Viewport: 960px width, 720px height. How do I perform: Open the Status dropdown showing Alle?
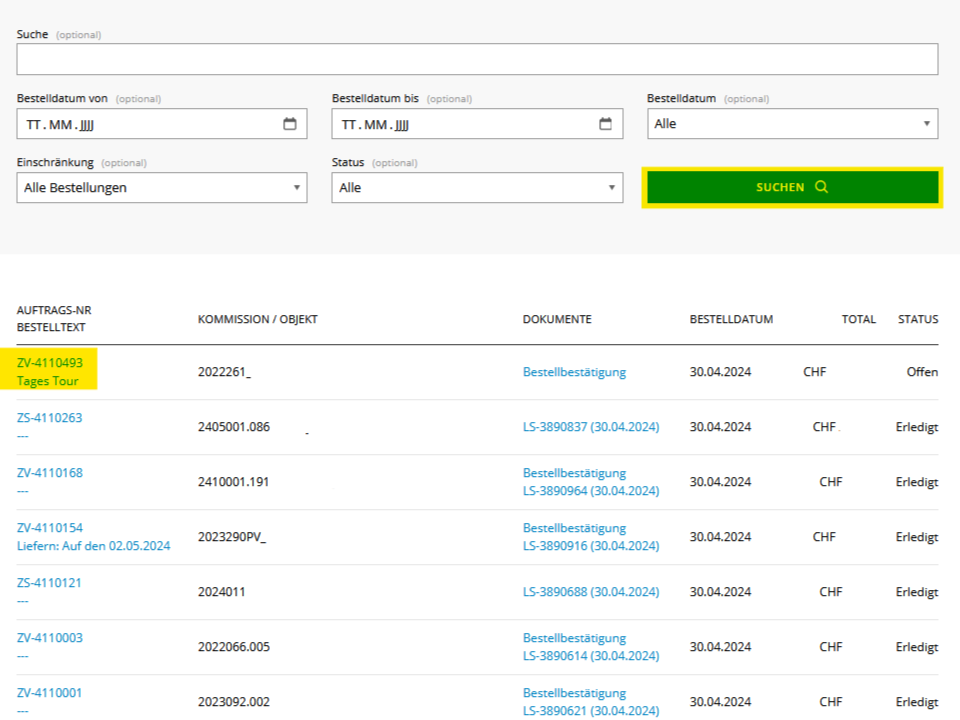point(477,187)
